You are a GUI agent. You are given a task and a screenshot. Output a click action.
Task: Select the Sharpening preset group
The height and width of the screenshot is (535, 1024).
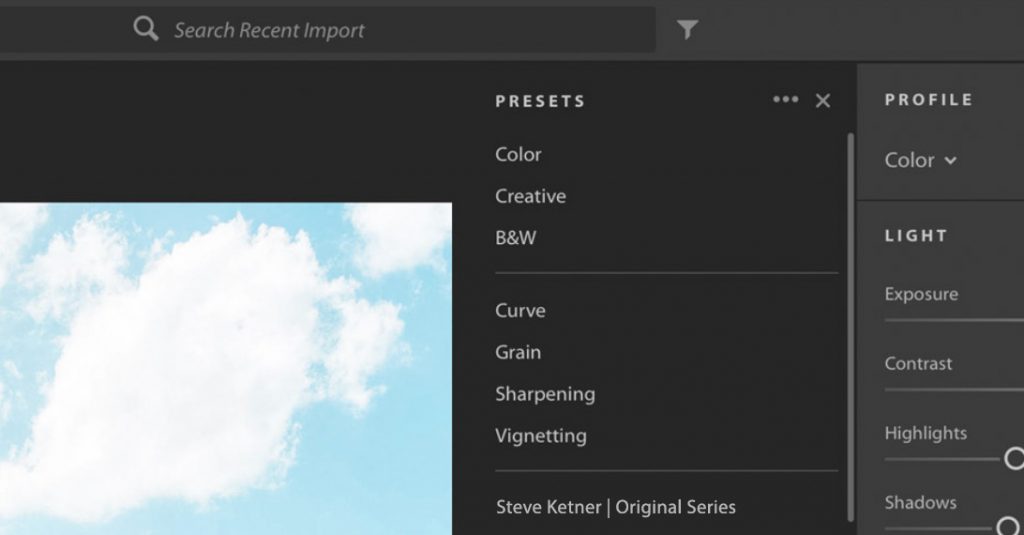(x=545, y=394)
